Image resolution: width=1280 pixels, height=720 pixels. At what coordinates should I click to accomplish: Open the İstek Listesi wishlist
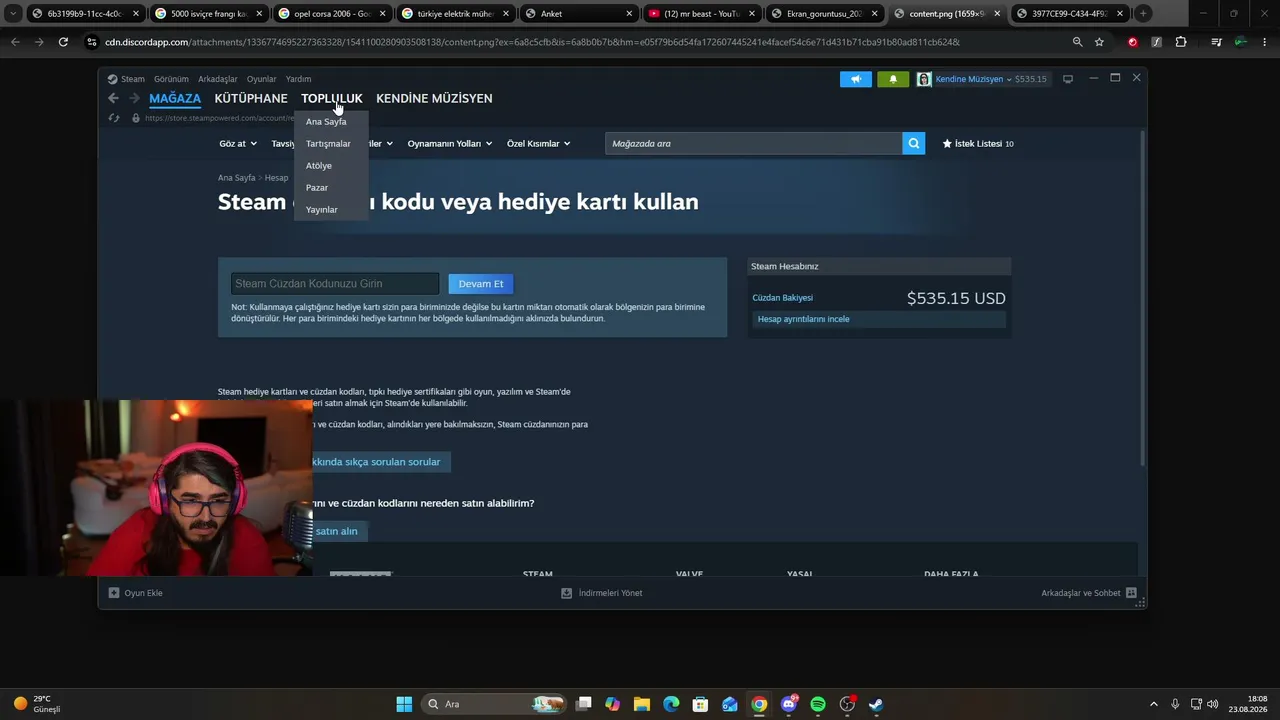coord(978,144)
